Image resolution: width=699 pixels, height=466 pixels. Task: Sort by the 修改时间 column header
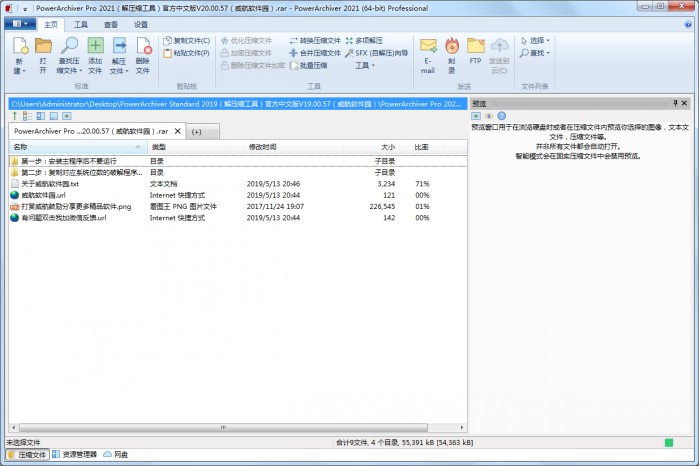pos(294,147)
